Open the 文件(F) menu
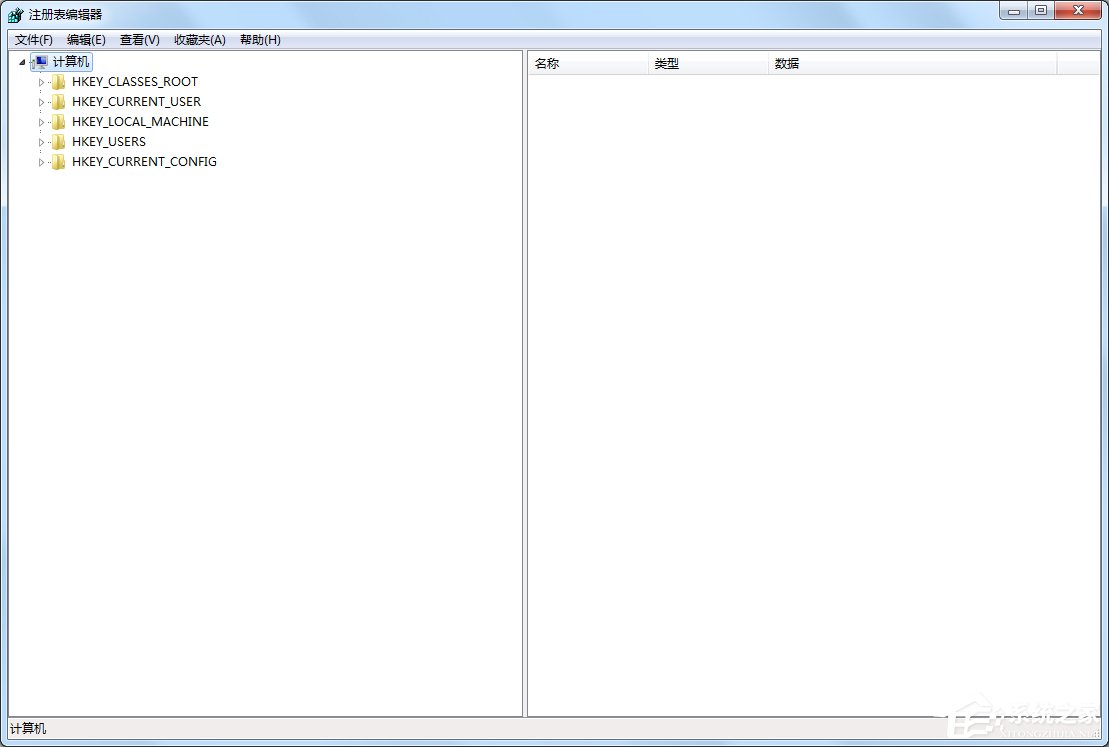This screenshot has height=747, width=1109. (32, 40)
